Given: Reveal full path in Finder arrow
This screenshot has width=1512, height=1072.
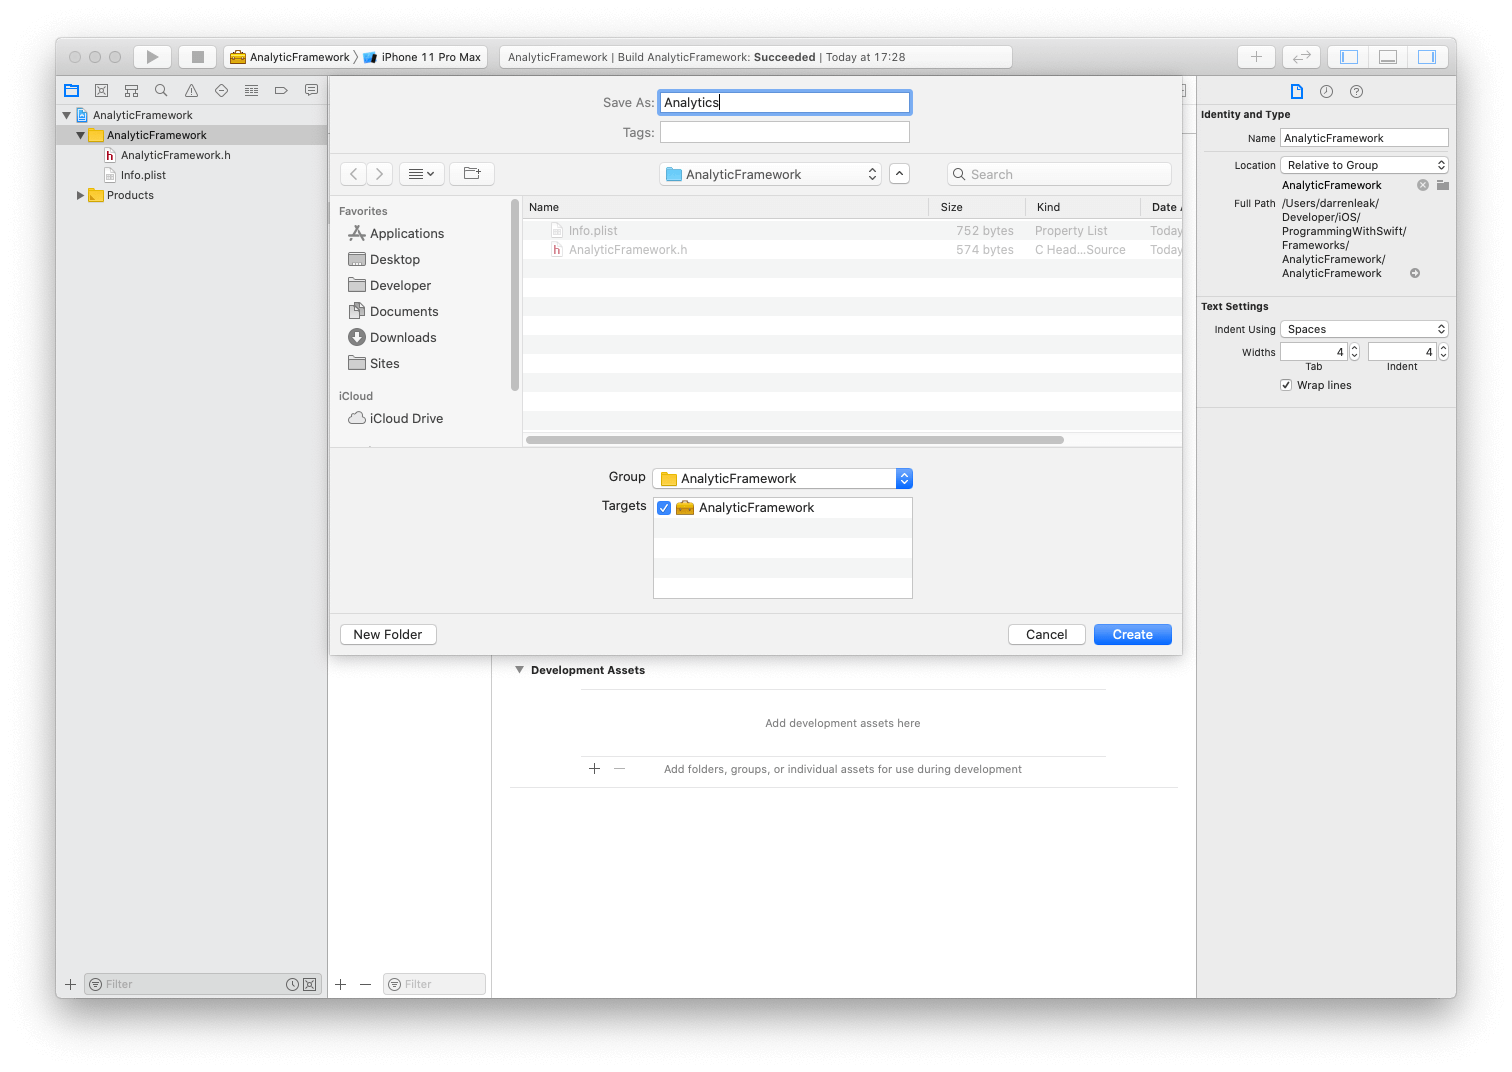Looking at the screenshot, I should tap(1415, 273).
